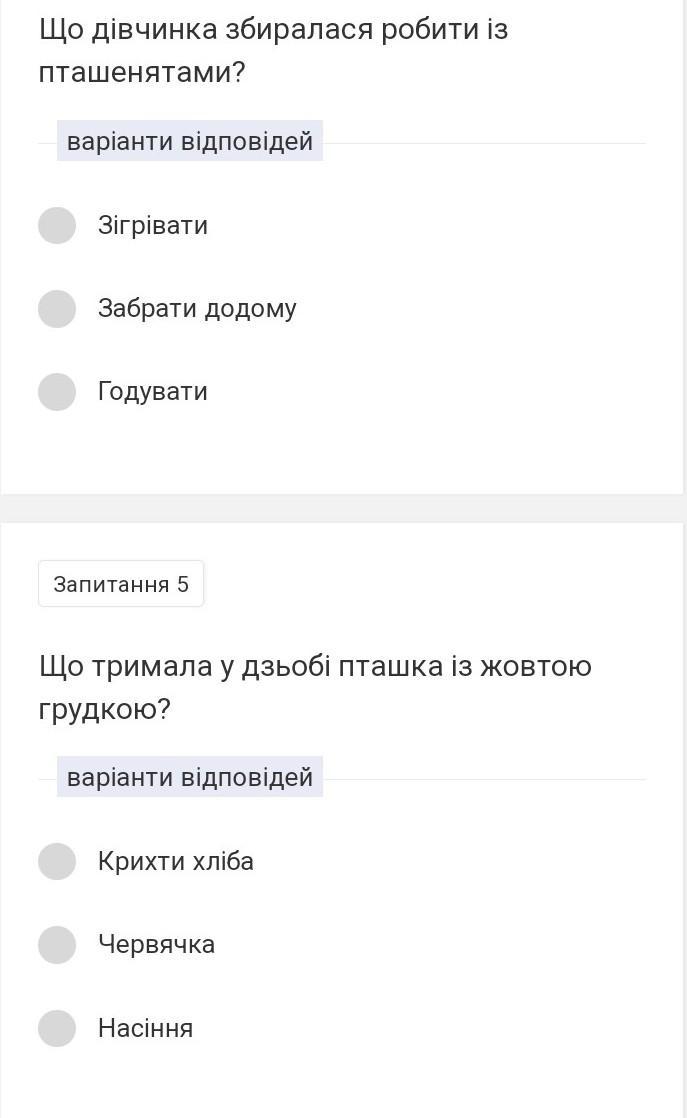Screen dimensions: 687x1118
Task: Click the 'Червячка' option label
Action: [x=156, y=944]
